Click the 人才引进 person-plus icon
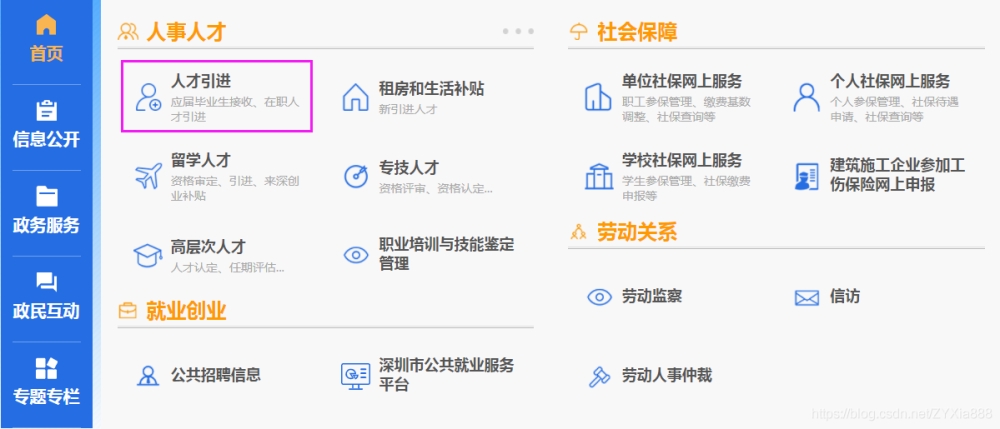1000x429 pixels. click(149, 97)
